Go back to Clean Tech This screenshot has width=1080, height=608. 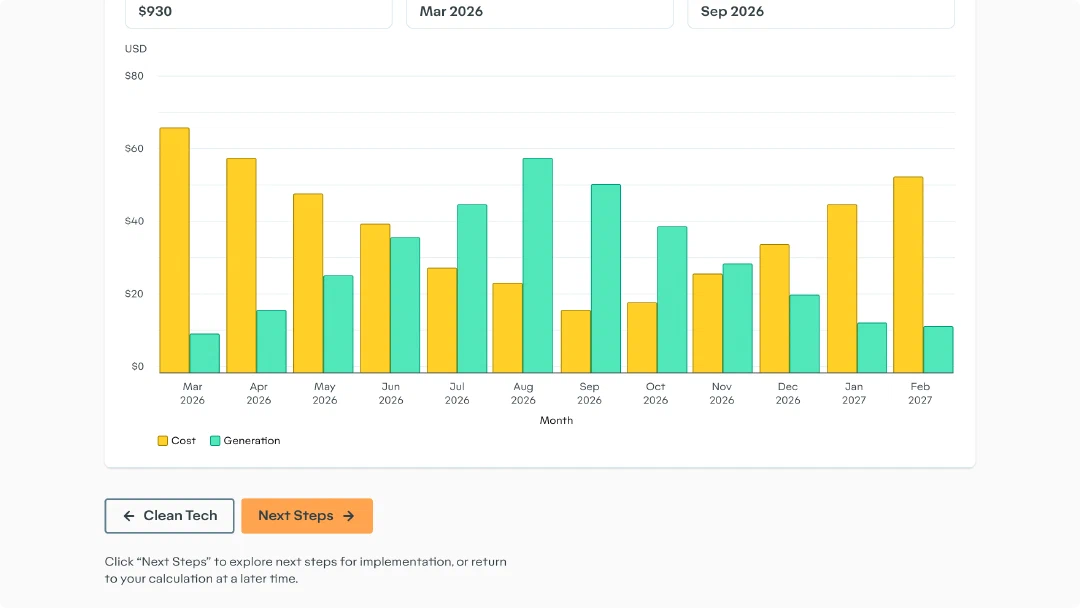point(169,516)
